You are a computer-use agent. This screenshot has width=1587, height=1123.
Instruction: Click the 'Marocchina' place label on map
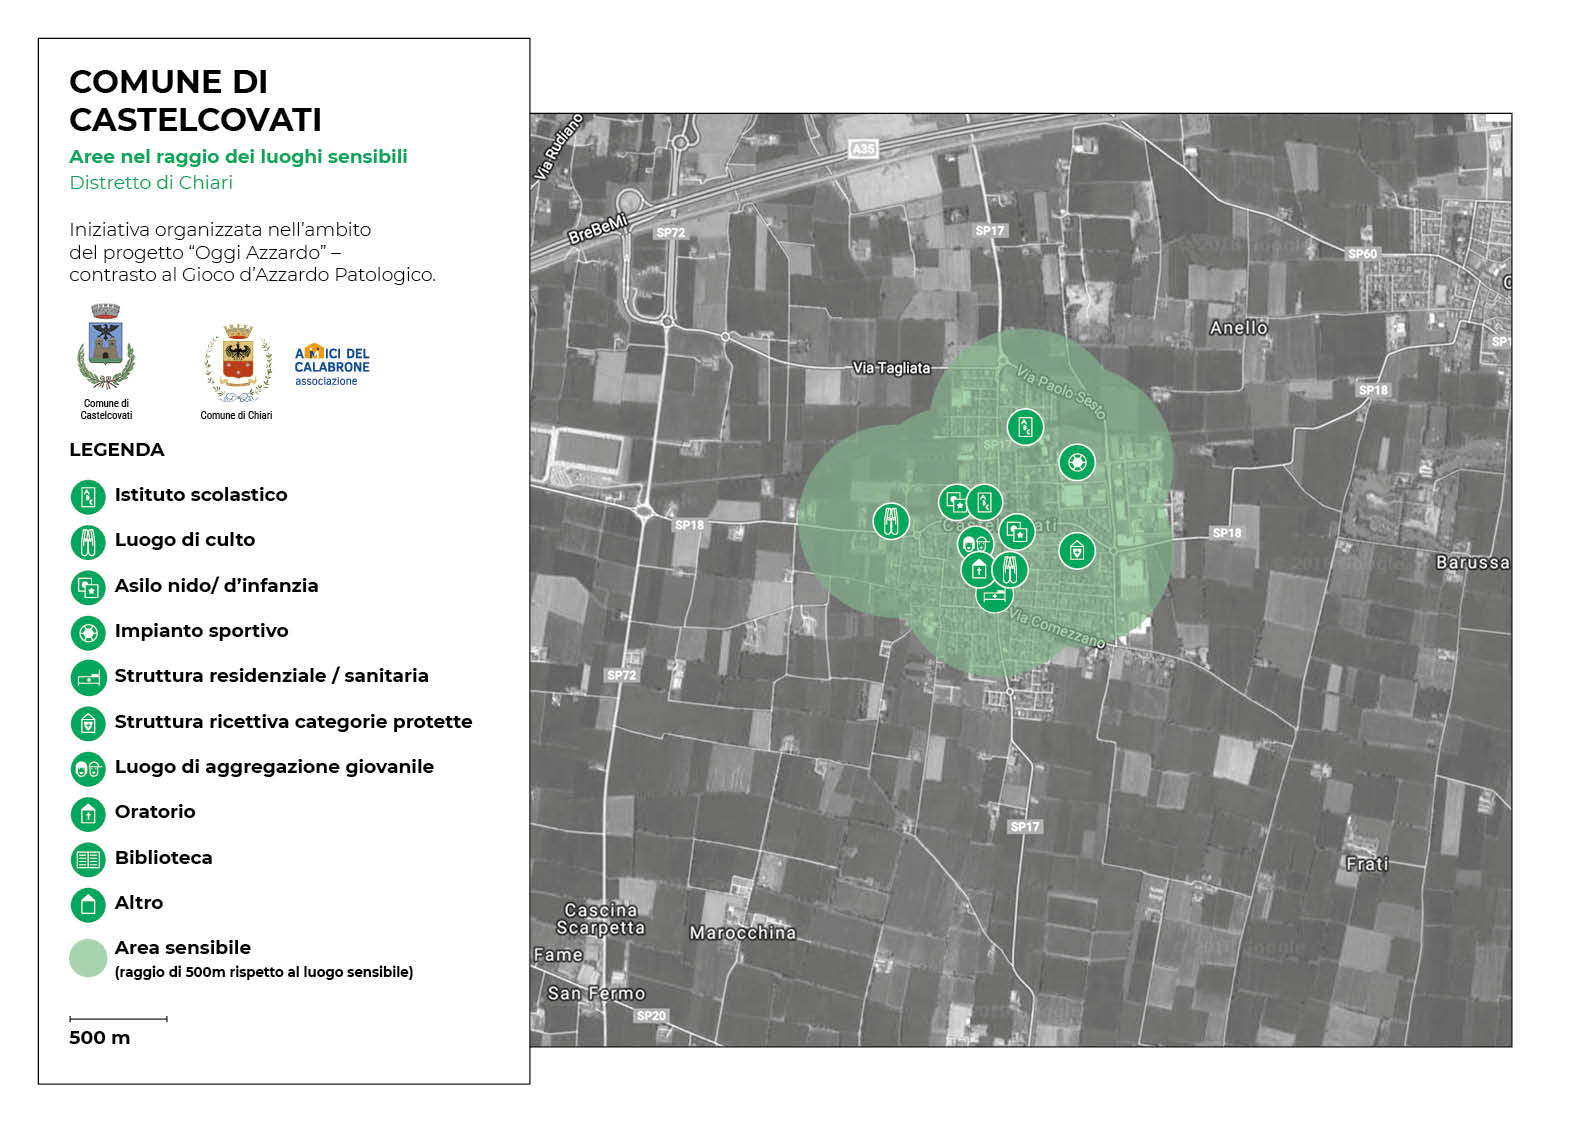[743, 933]
